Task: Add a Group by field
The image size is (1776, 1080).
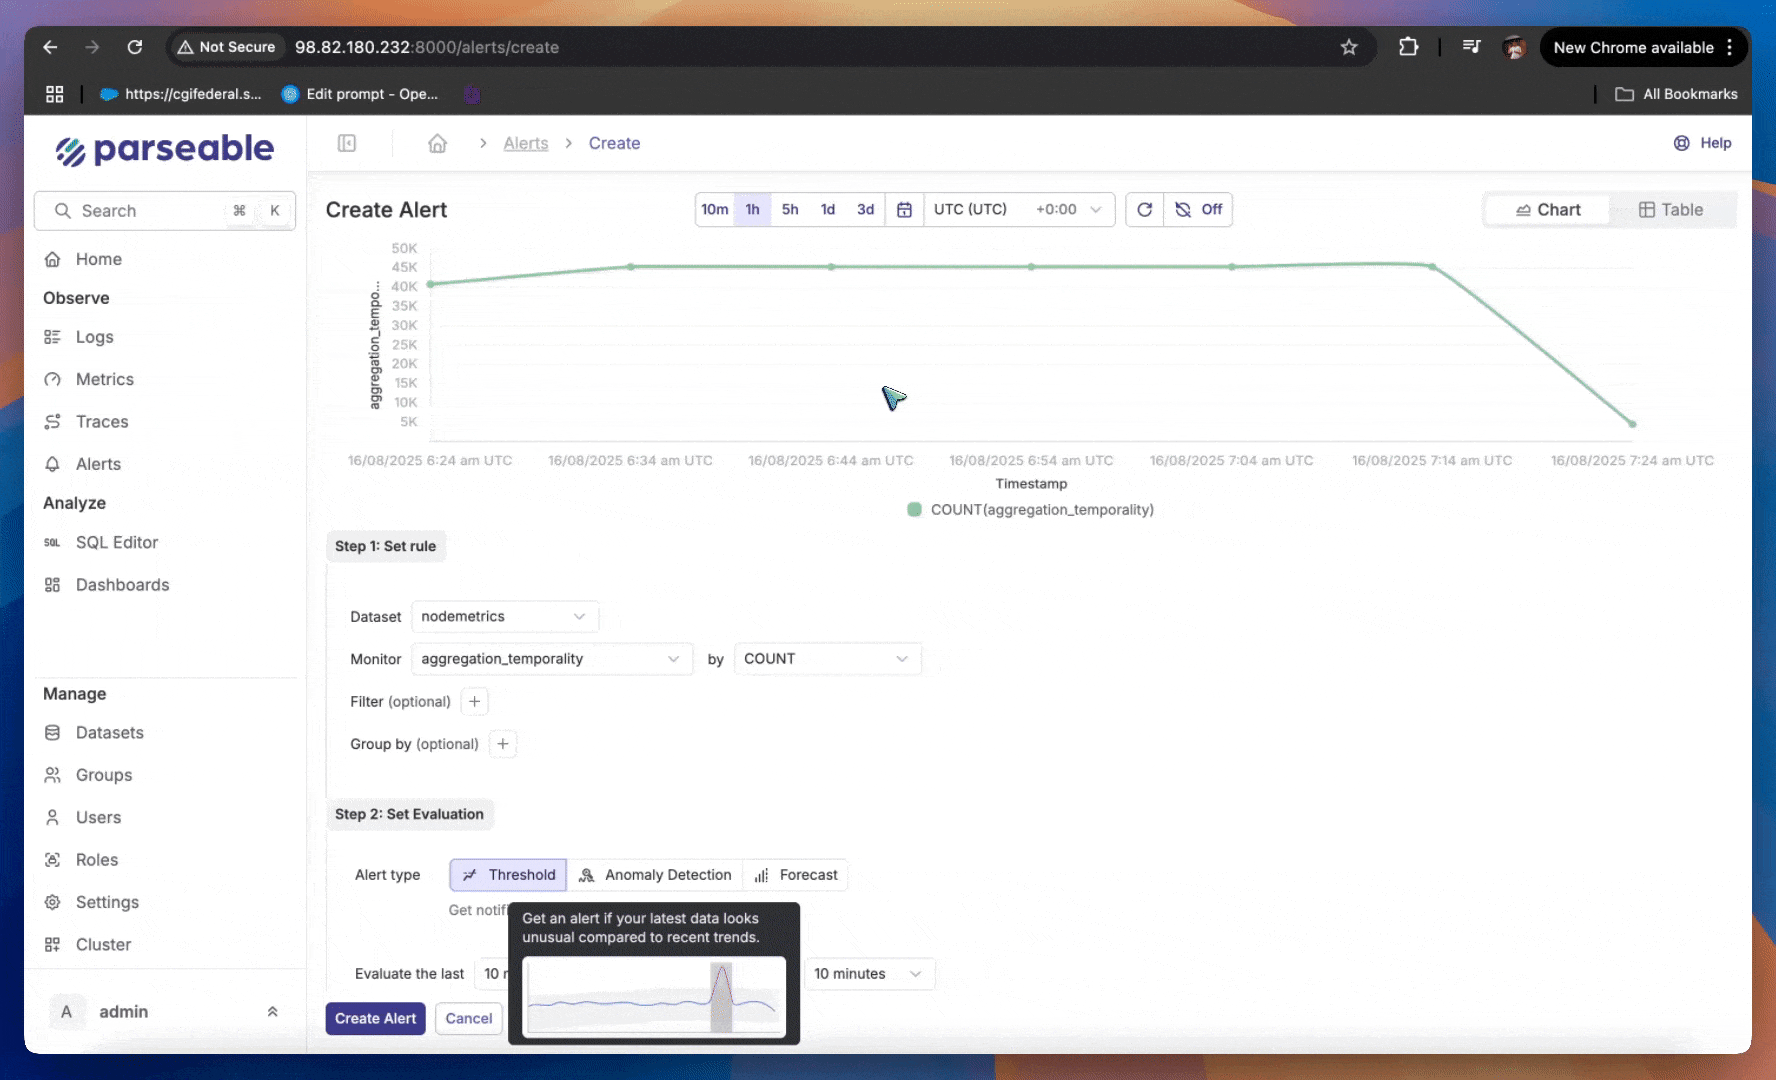Action: pos(503,744)
